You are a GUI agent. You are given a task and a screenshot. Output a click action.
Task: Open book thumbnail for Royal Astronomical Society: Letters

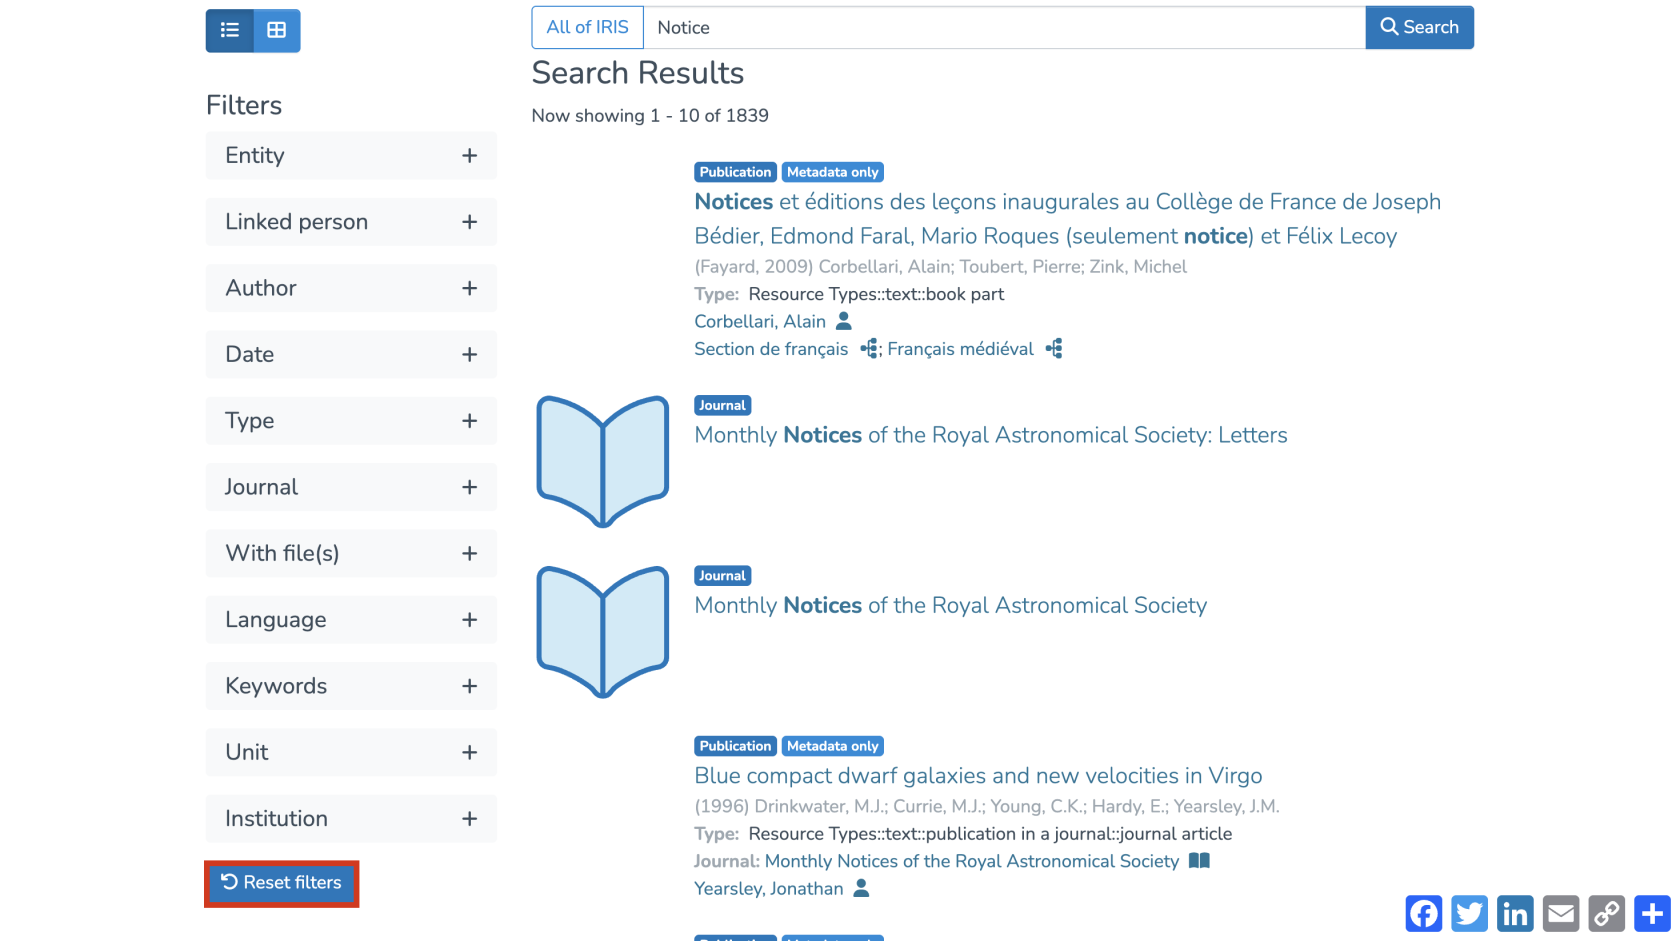603,461
